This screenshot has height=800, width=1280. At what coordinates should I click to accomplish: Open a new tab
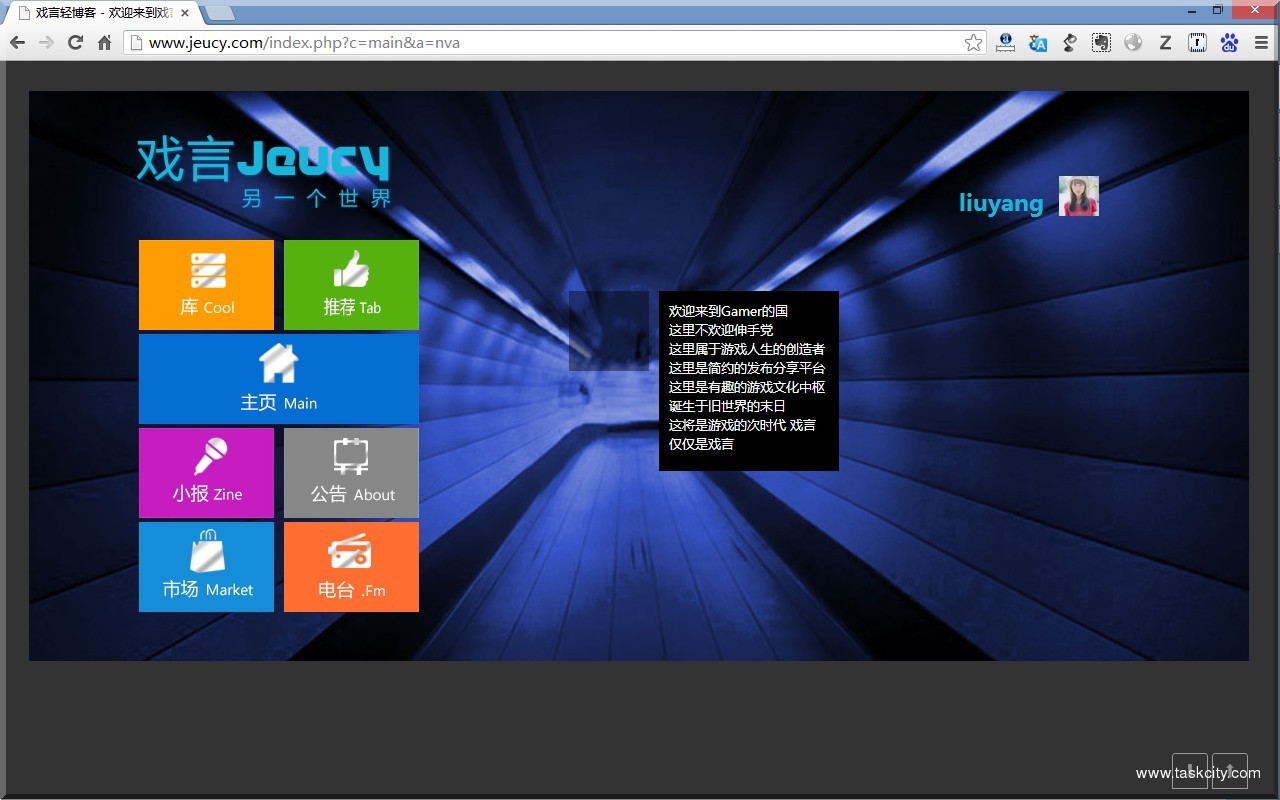220,13
